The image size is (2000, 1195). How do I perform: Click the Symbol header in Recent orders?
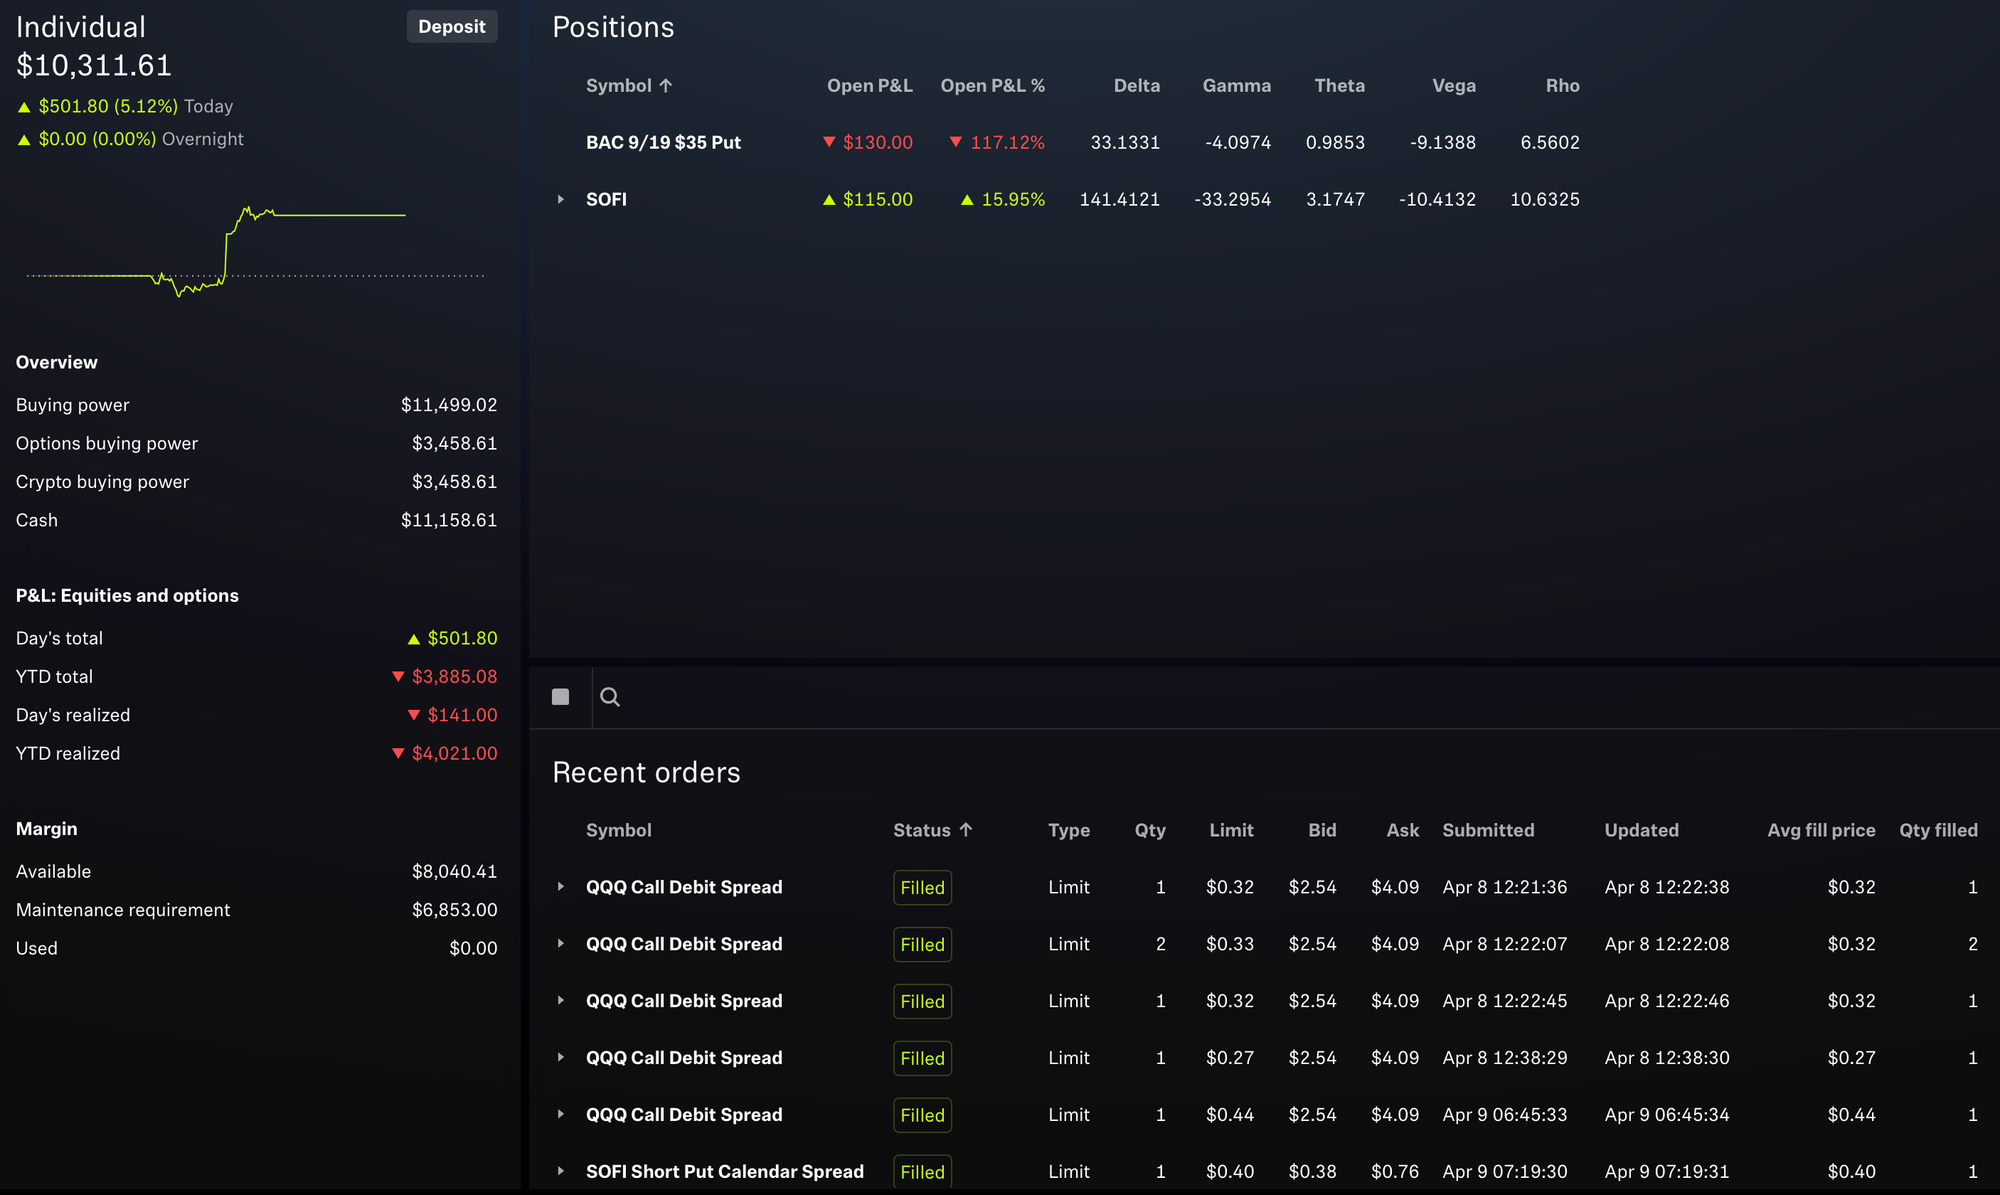click(x=618, y=830)
